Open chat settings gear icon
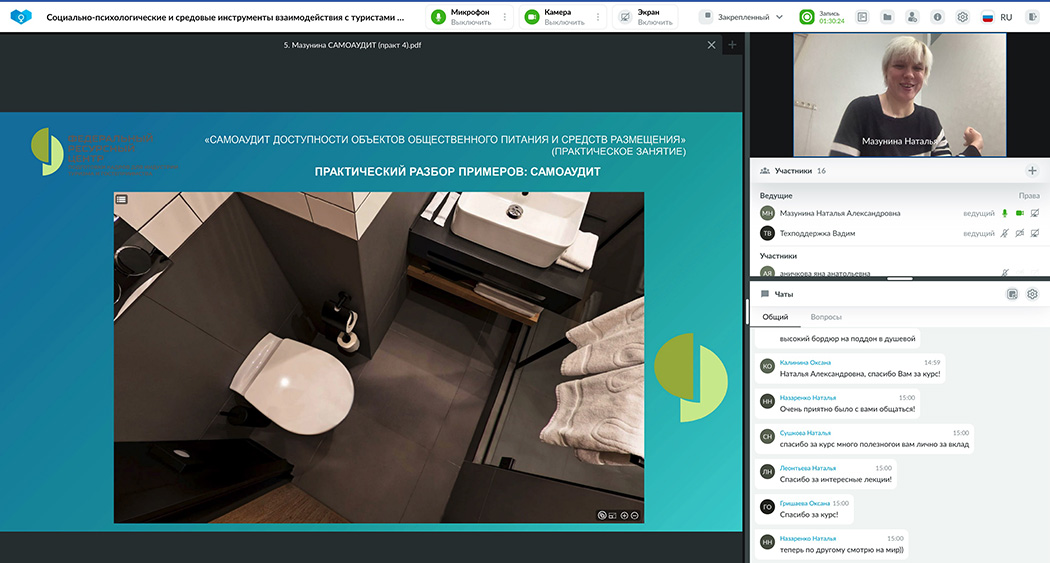 [1032, 294]
